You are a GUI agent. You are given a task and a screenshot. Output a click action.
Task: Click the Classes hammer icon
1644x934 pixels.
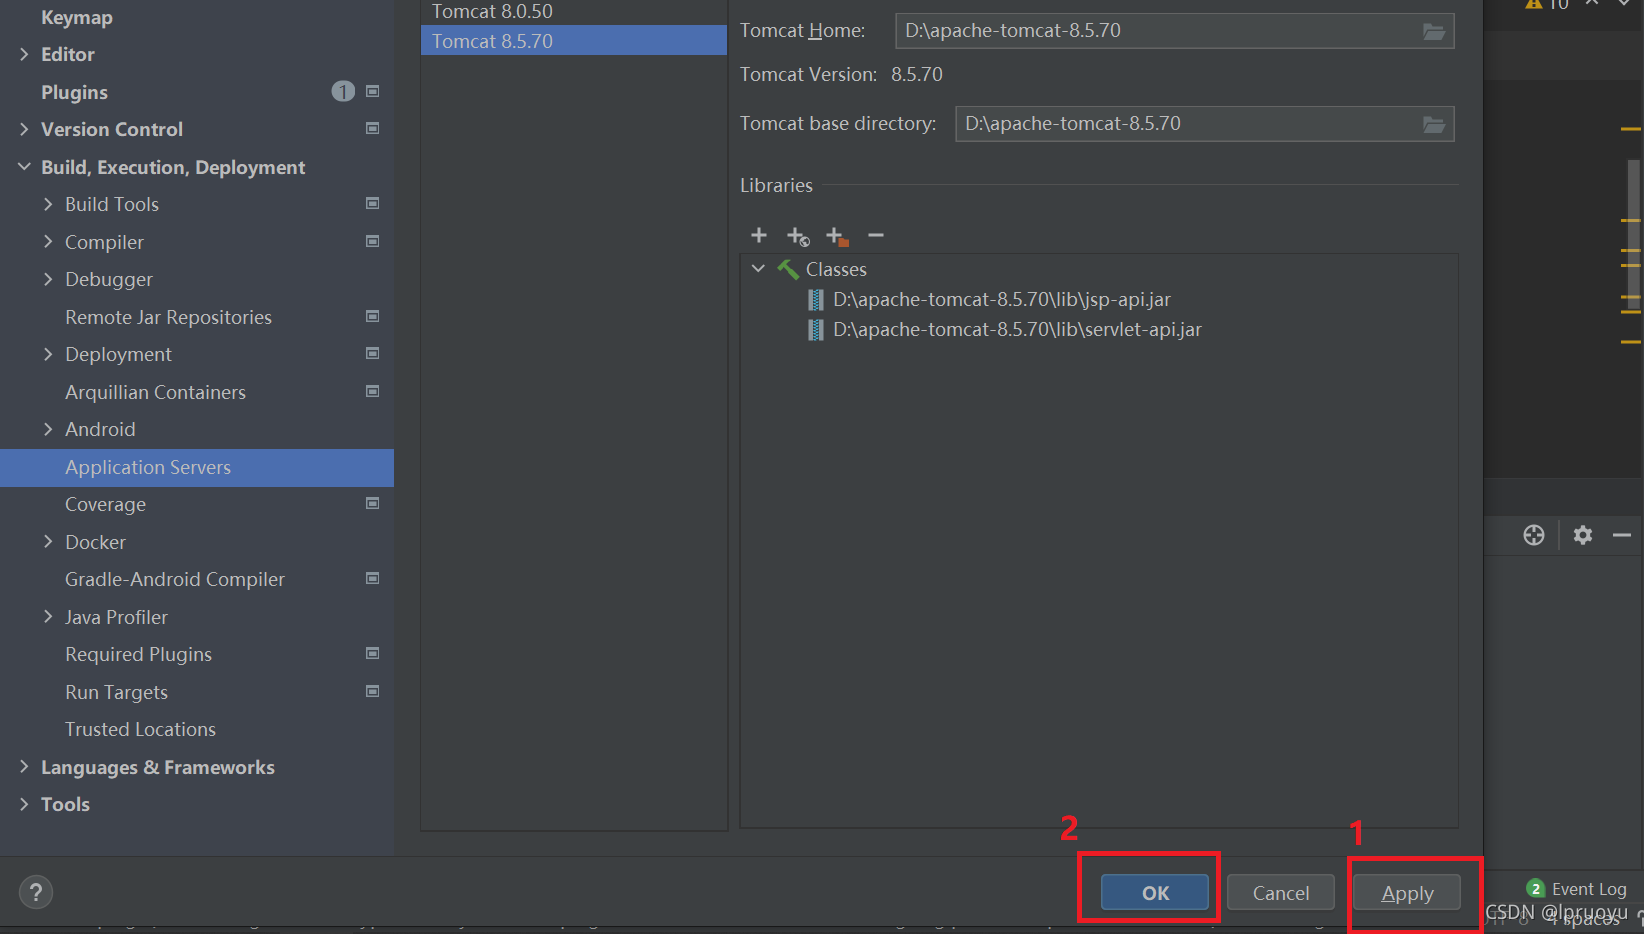point(788,270)
